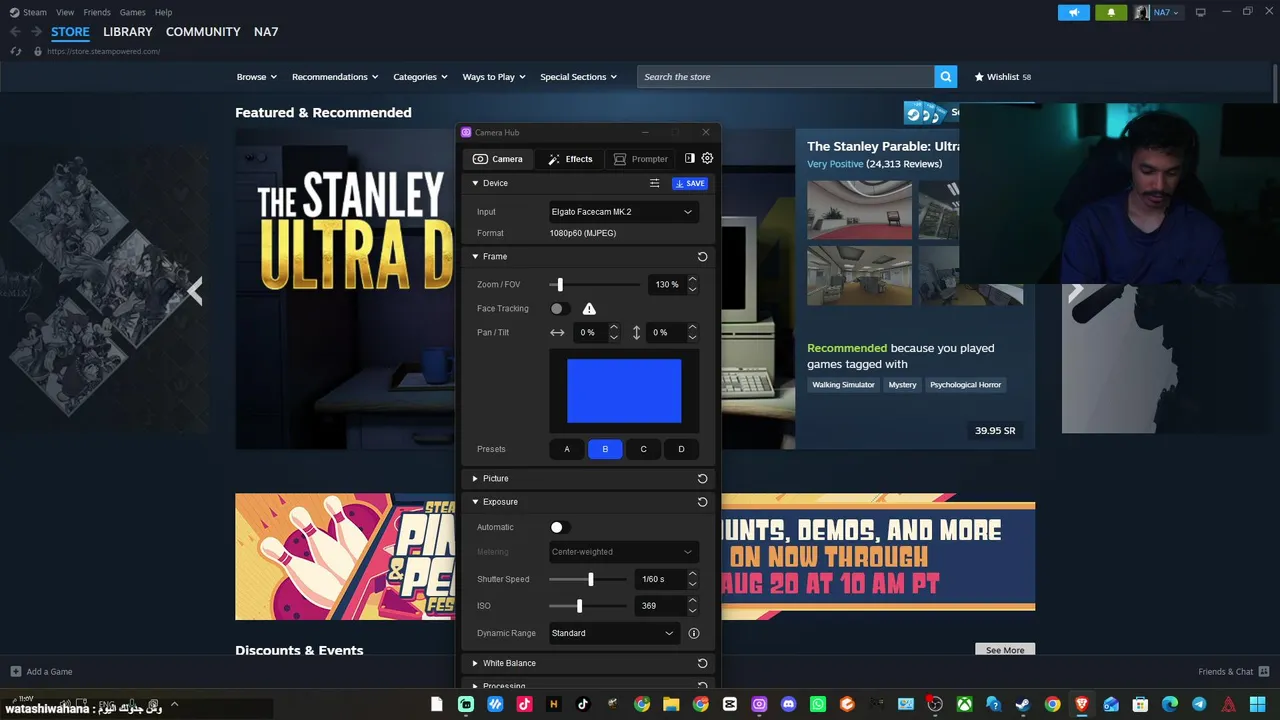Open the Steam View menu
1280x720 pixels.
(x=65, y=12)
